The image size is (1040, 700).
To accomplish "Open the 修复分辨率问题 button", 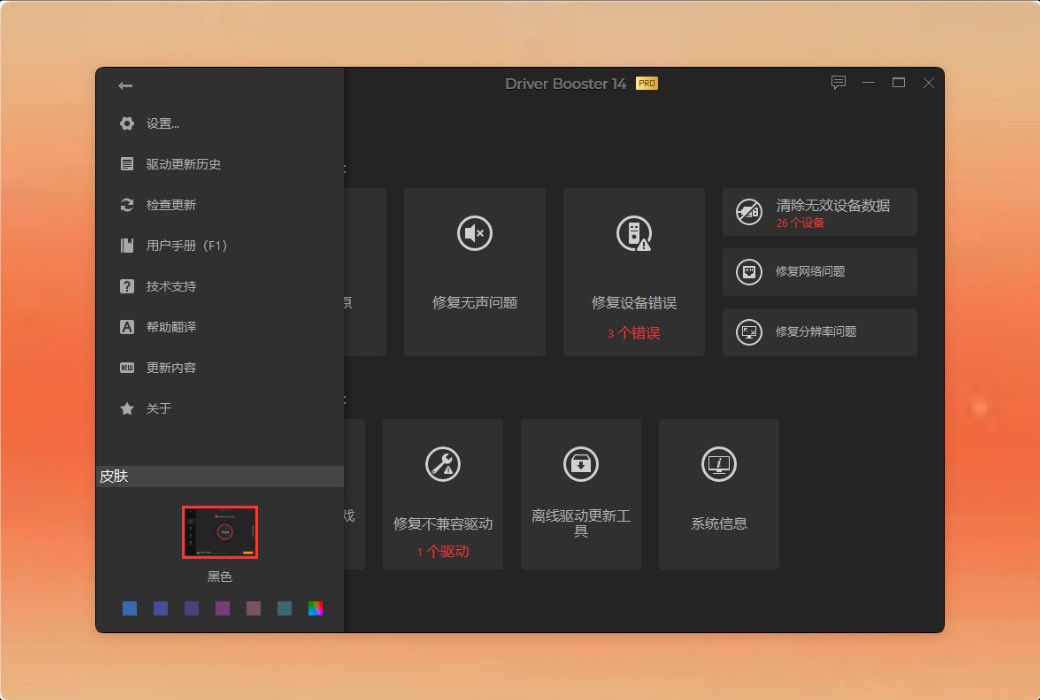I will pos(820,332).
